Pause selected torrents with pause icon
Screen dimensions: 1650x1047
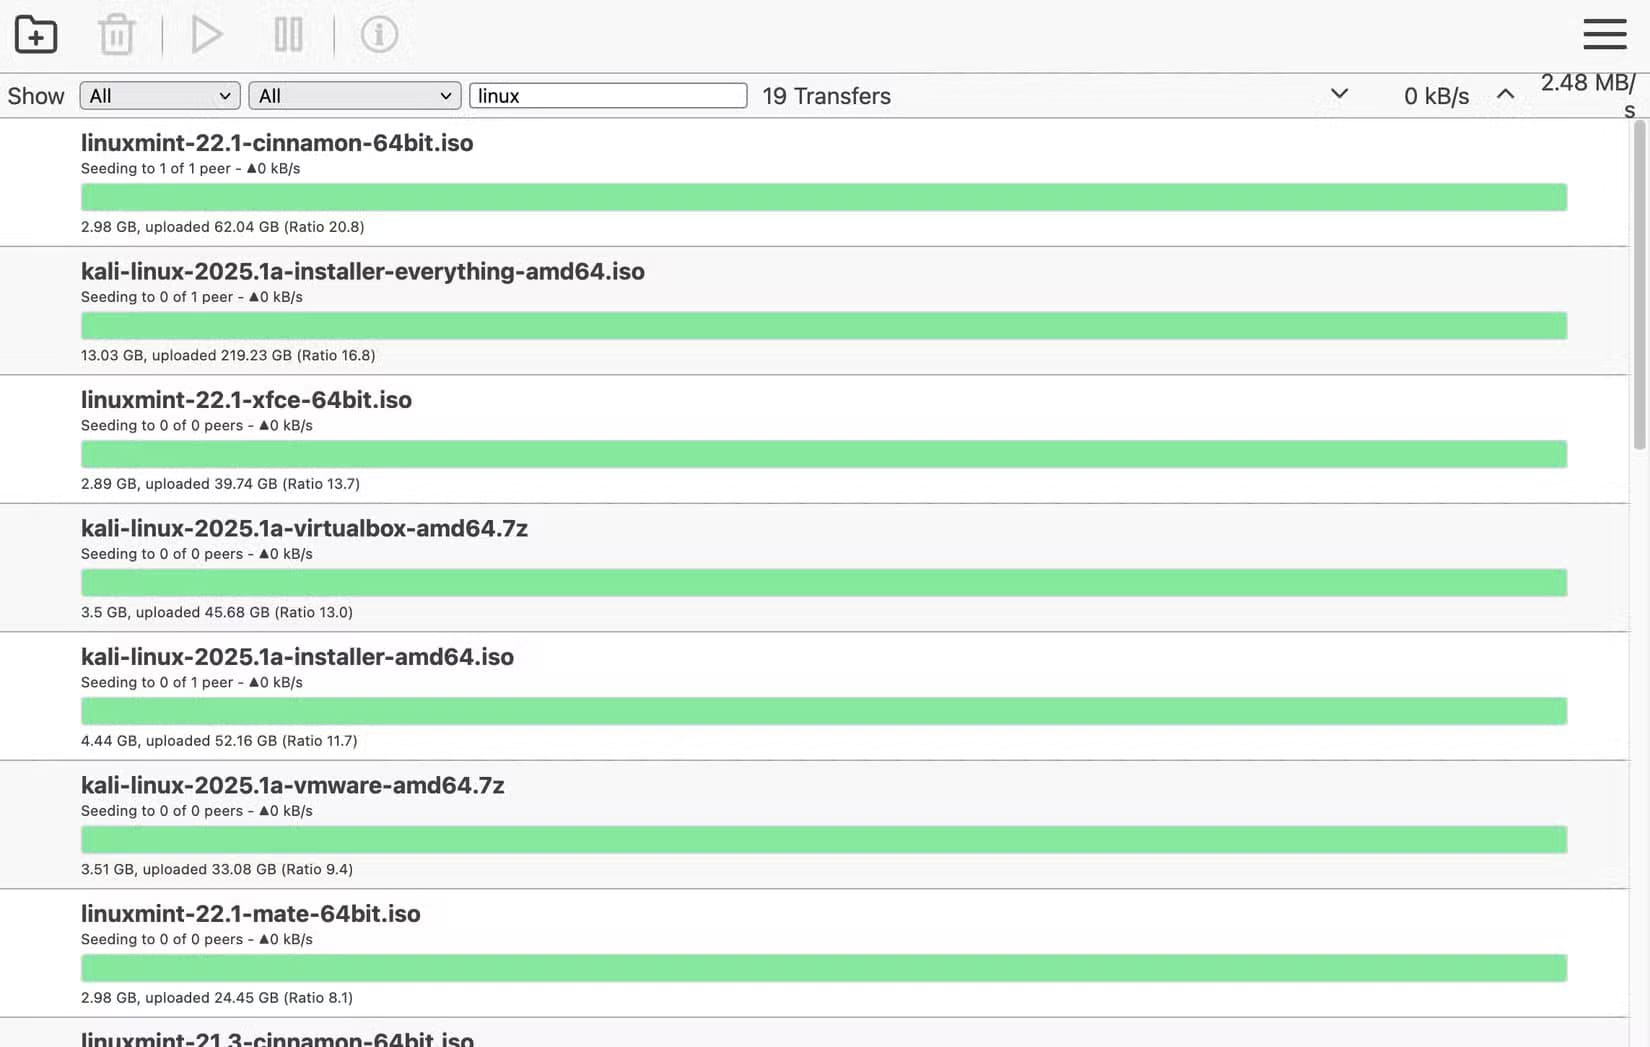(289, 35)
